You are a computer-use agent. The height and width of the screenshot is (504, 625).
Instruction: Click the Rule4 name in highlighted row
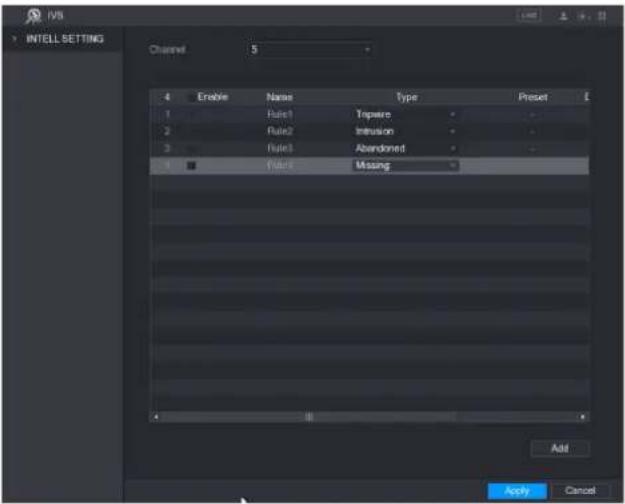pyautogui.click(x=280, y=165)
